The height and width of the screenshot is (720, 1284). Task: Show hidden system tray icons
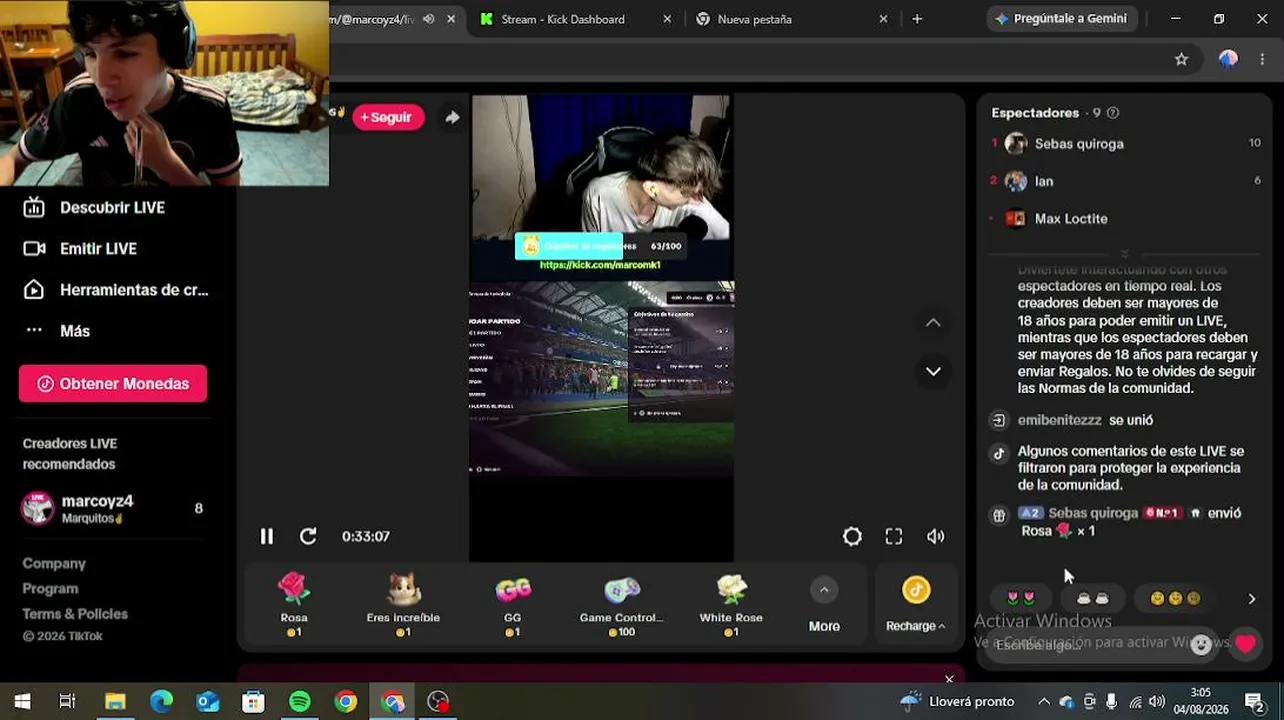point(1043,702)
